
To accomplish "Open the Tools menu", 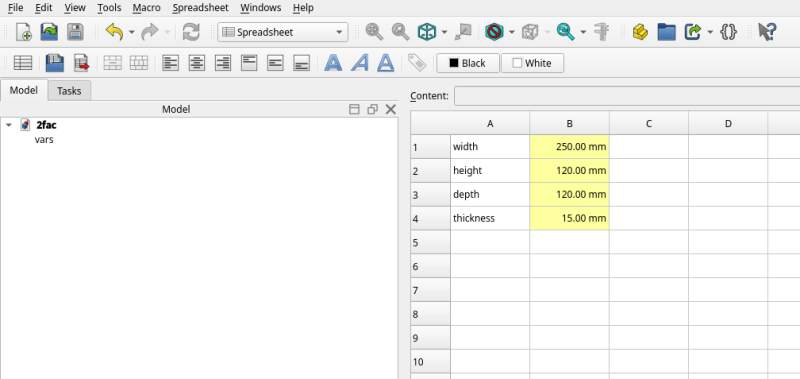I will 109,8.
